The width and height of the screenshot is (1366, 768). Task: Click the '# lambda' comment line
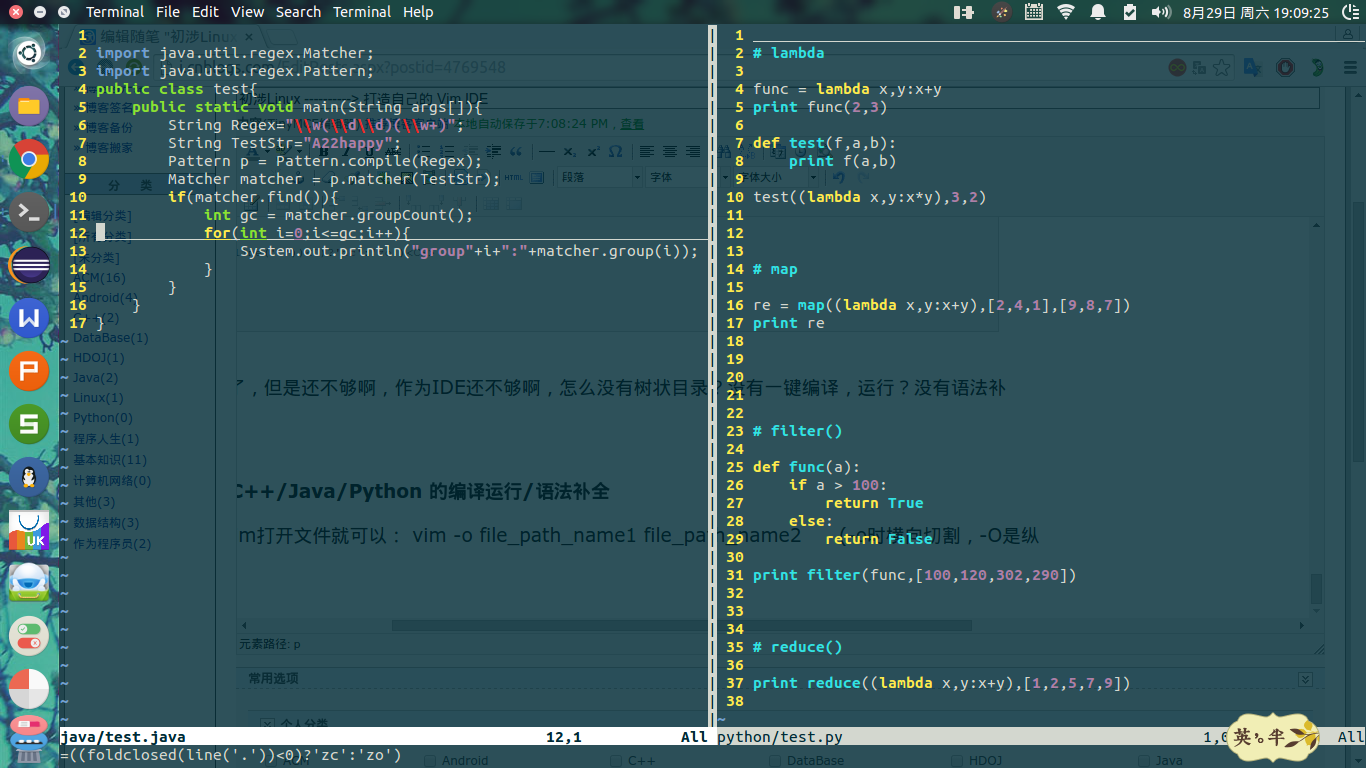789,53
